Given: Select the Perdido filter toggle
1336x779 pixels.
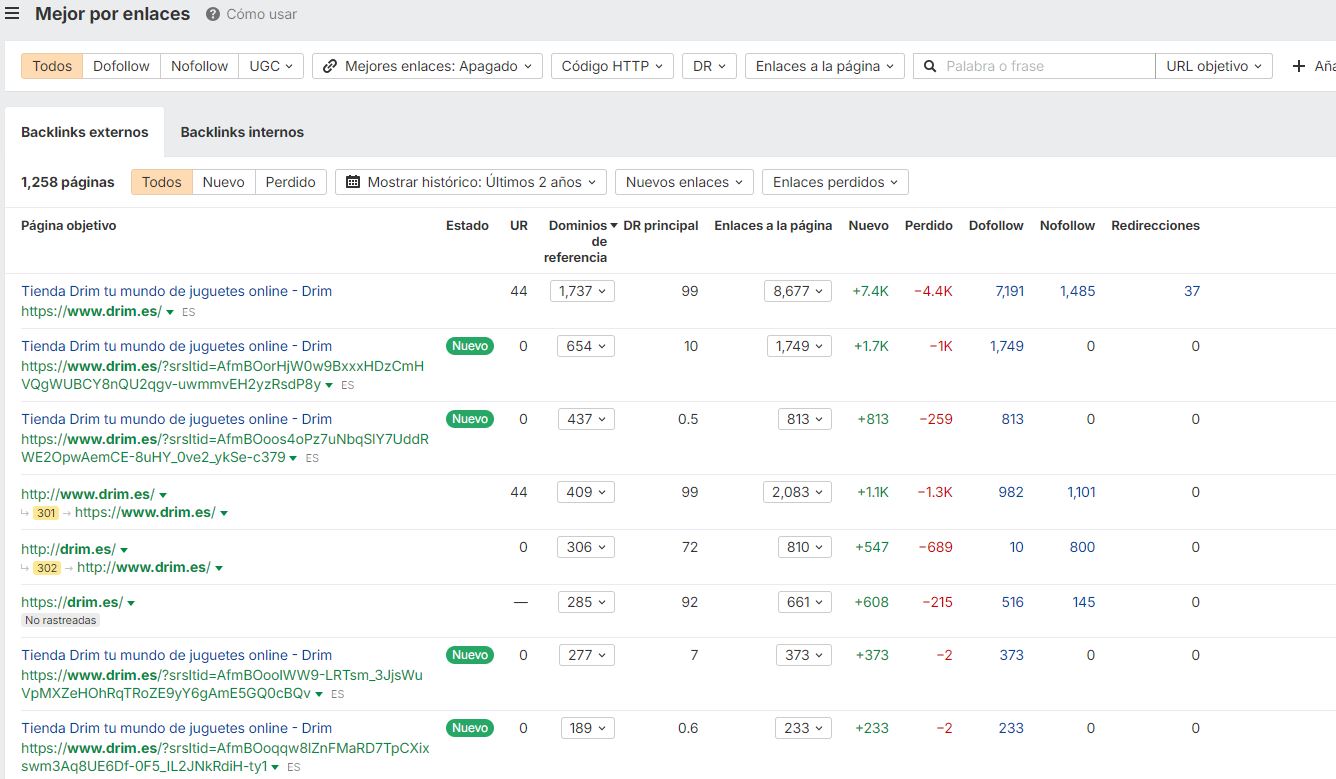Looking at the screenshot, I should [x=290, y=181].
